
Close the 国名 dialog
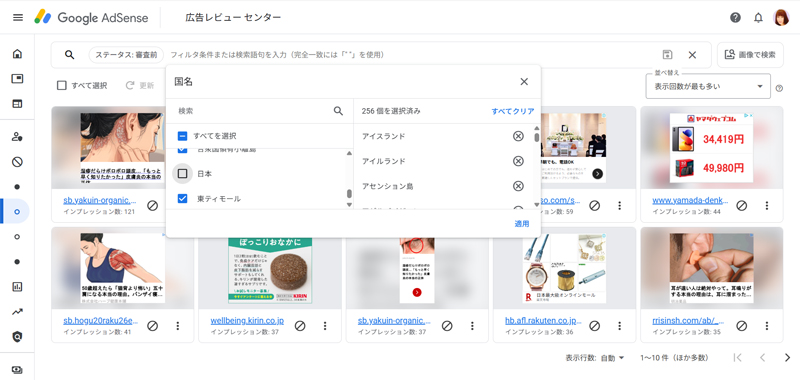(x=524, y=82)
